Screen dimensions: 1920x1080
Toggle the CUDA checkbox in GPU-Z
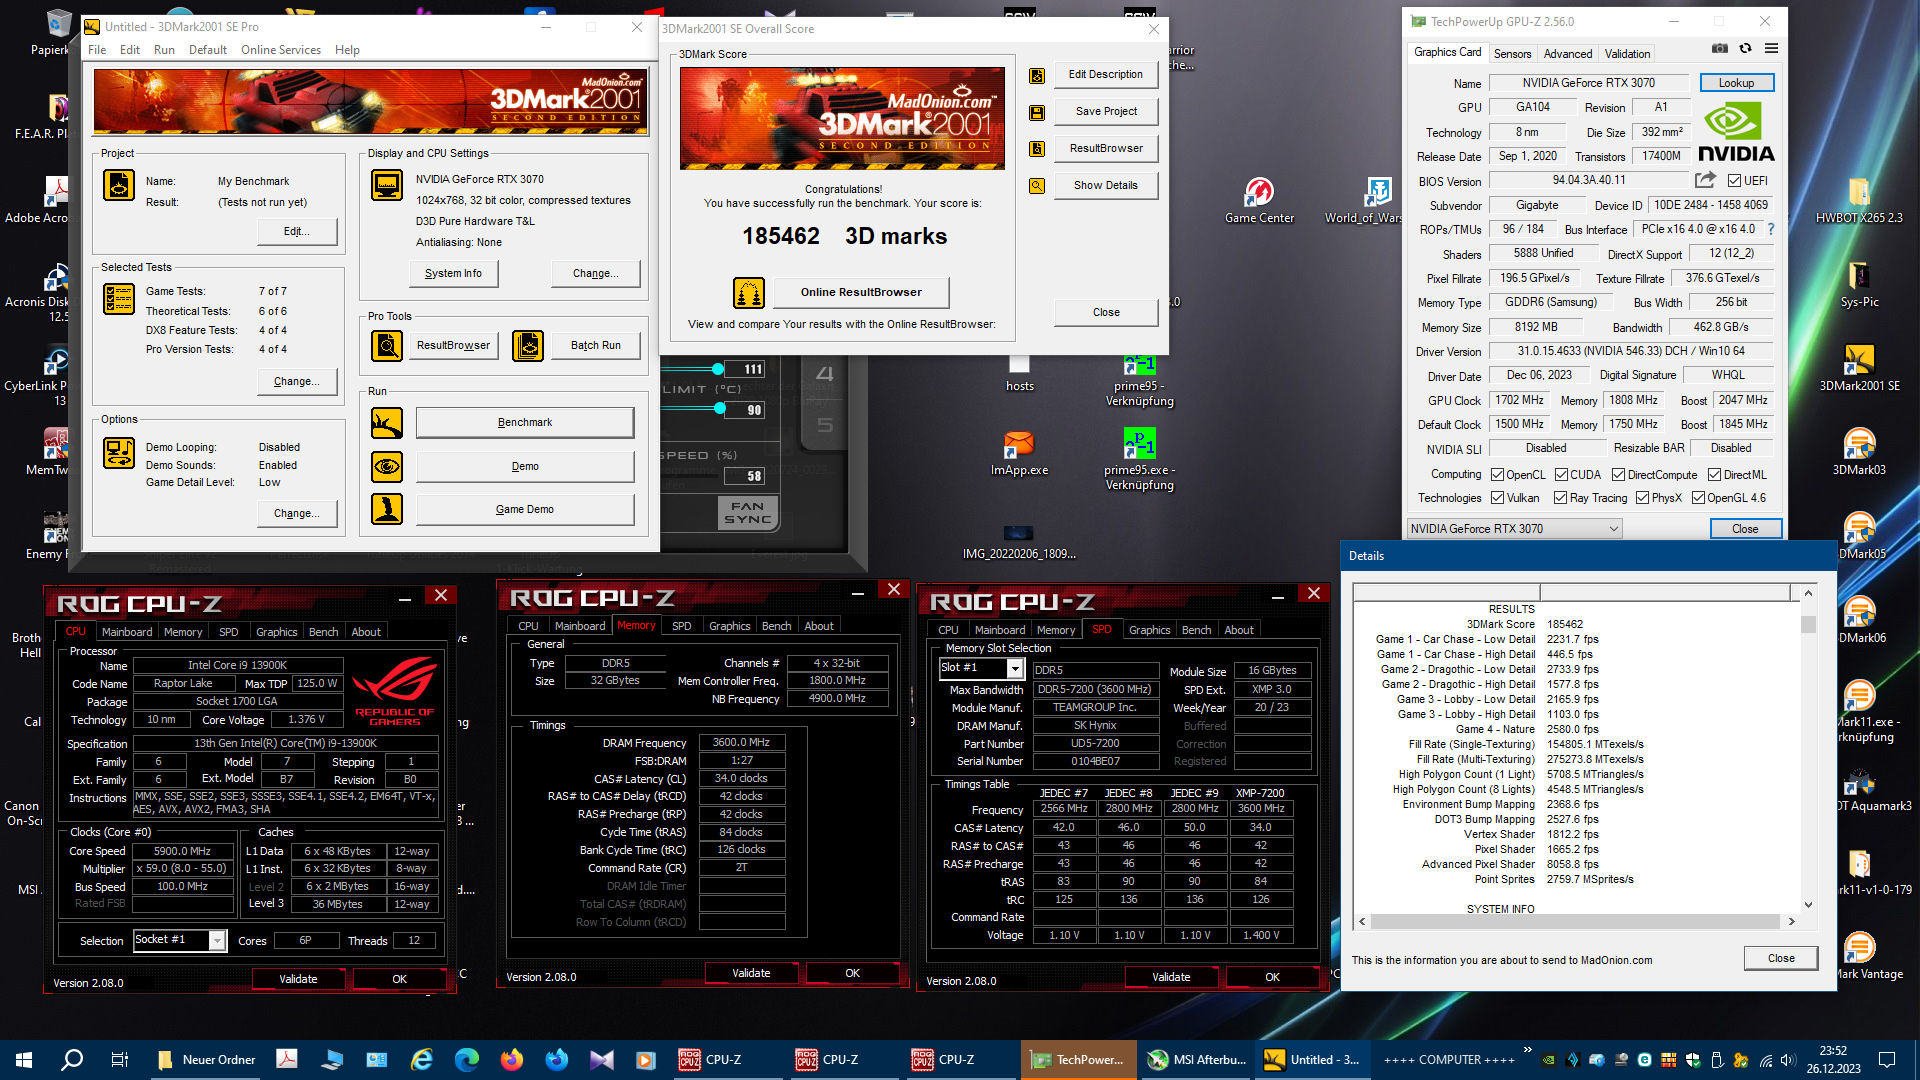point(1560,475)
